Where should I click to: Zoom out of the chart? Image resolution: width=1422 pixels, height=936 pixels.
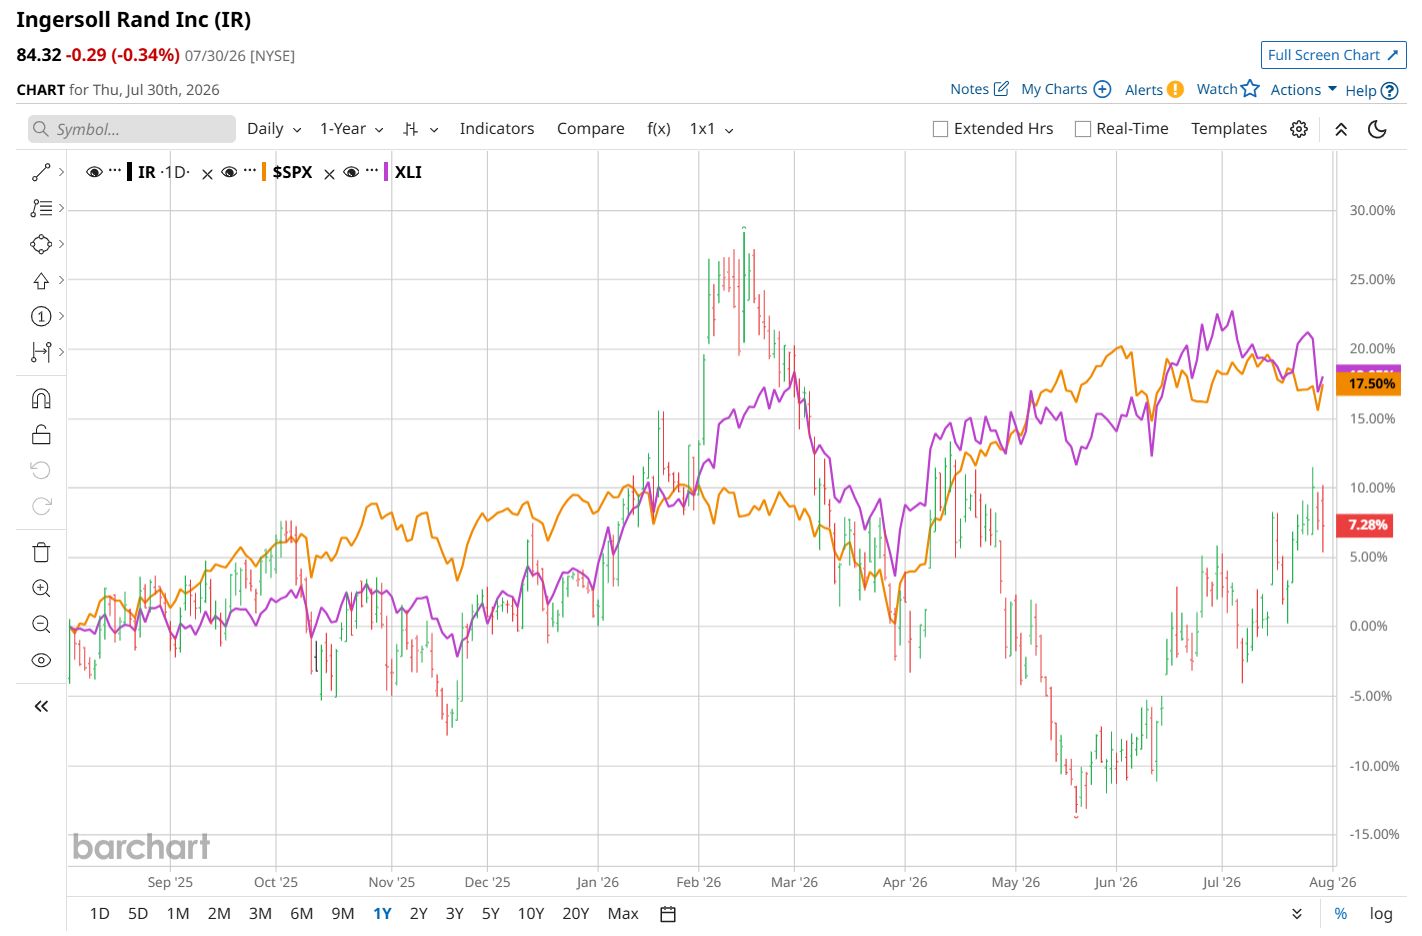click(x=41, y=624)
